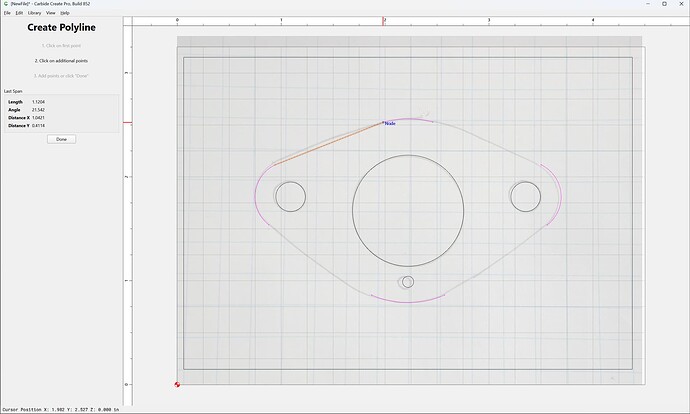Click the left magenta arc
This screenshot has height=414, width=690.
pyautogui.click(x=255, y=196)
